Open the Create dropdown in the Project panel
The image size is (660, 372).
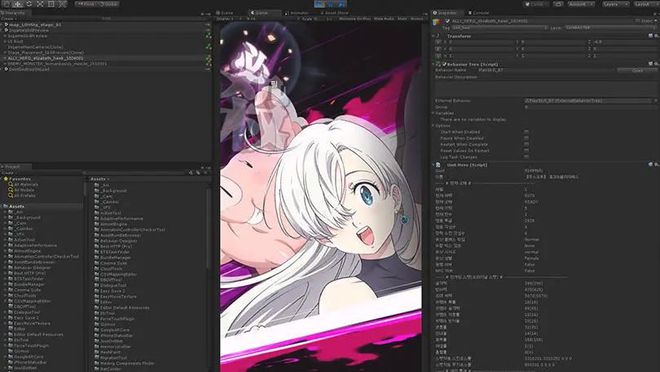(x=9, y=173)
